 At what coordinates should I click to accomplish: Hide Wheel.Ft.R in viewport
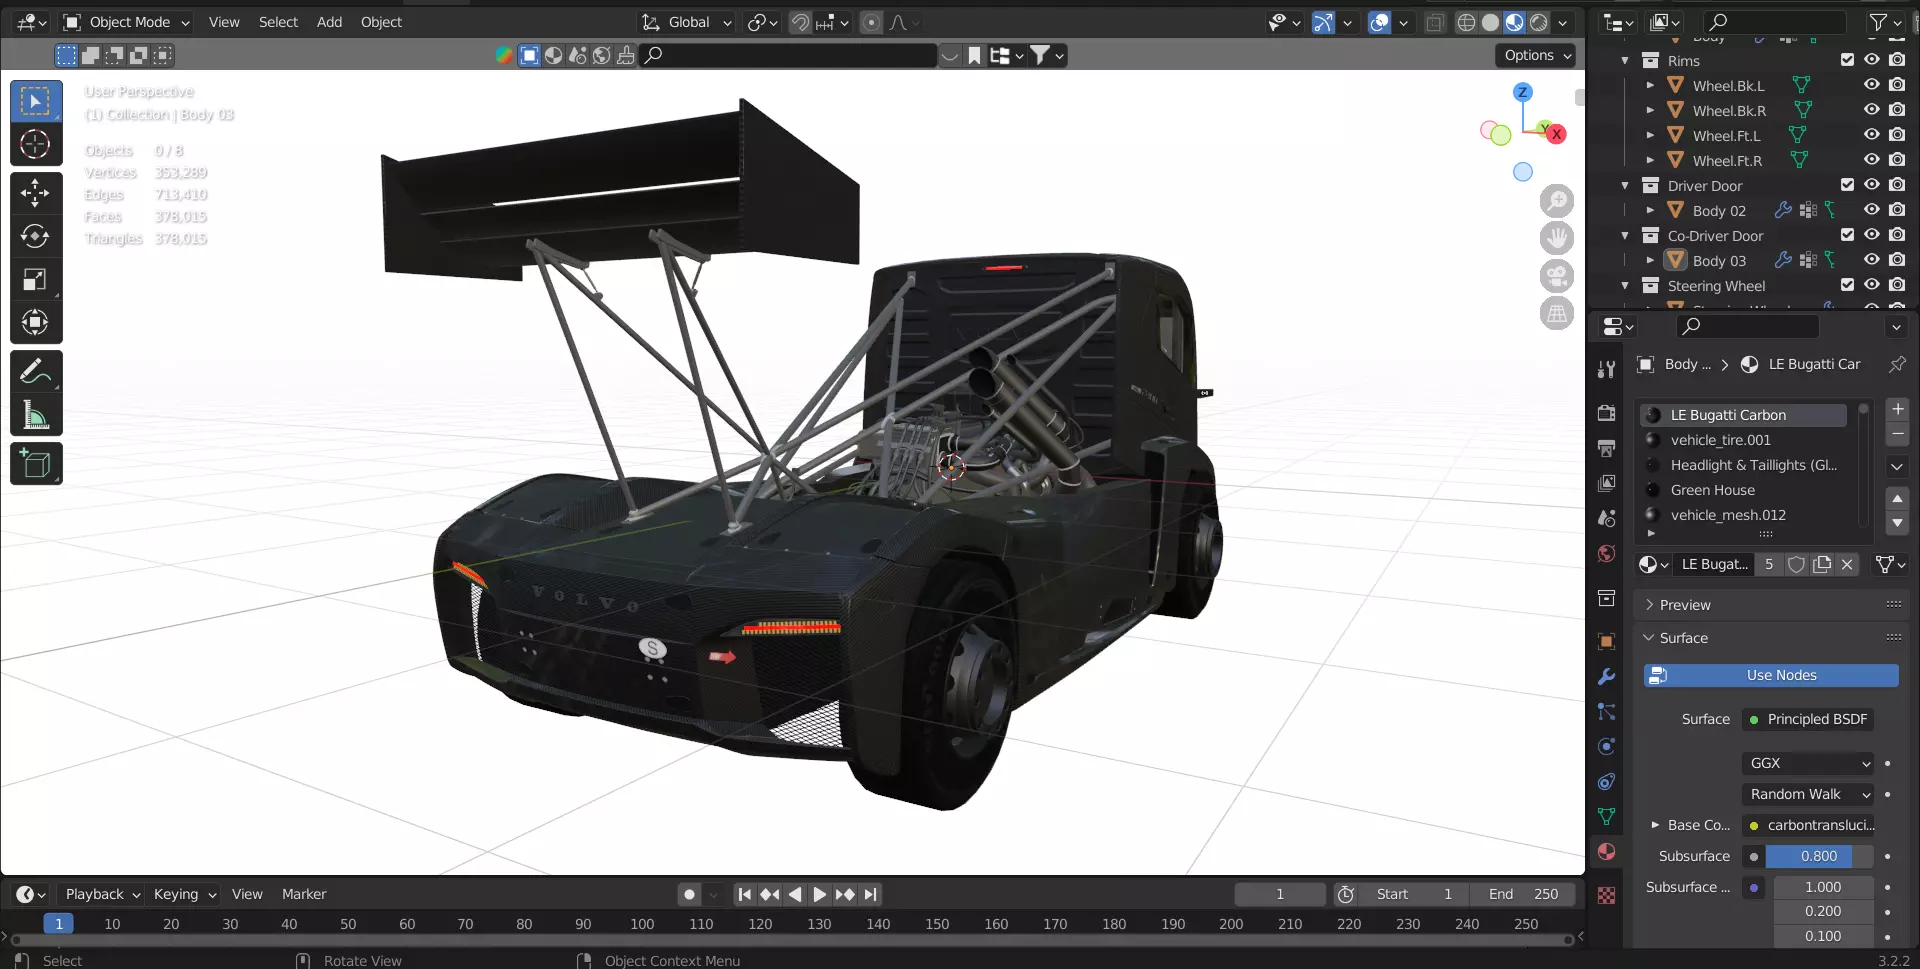(x=1871, y=160)
